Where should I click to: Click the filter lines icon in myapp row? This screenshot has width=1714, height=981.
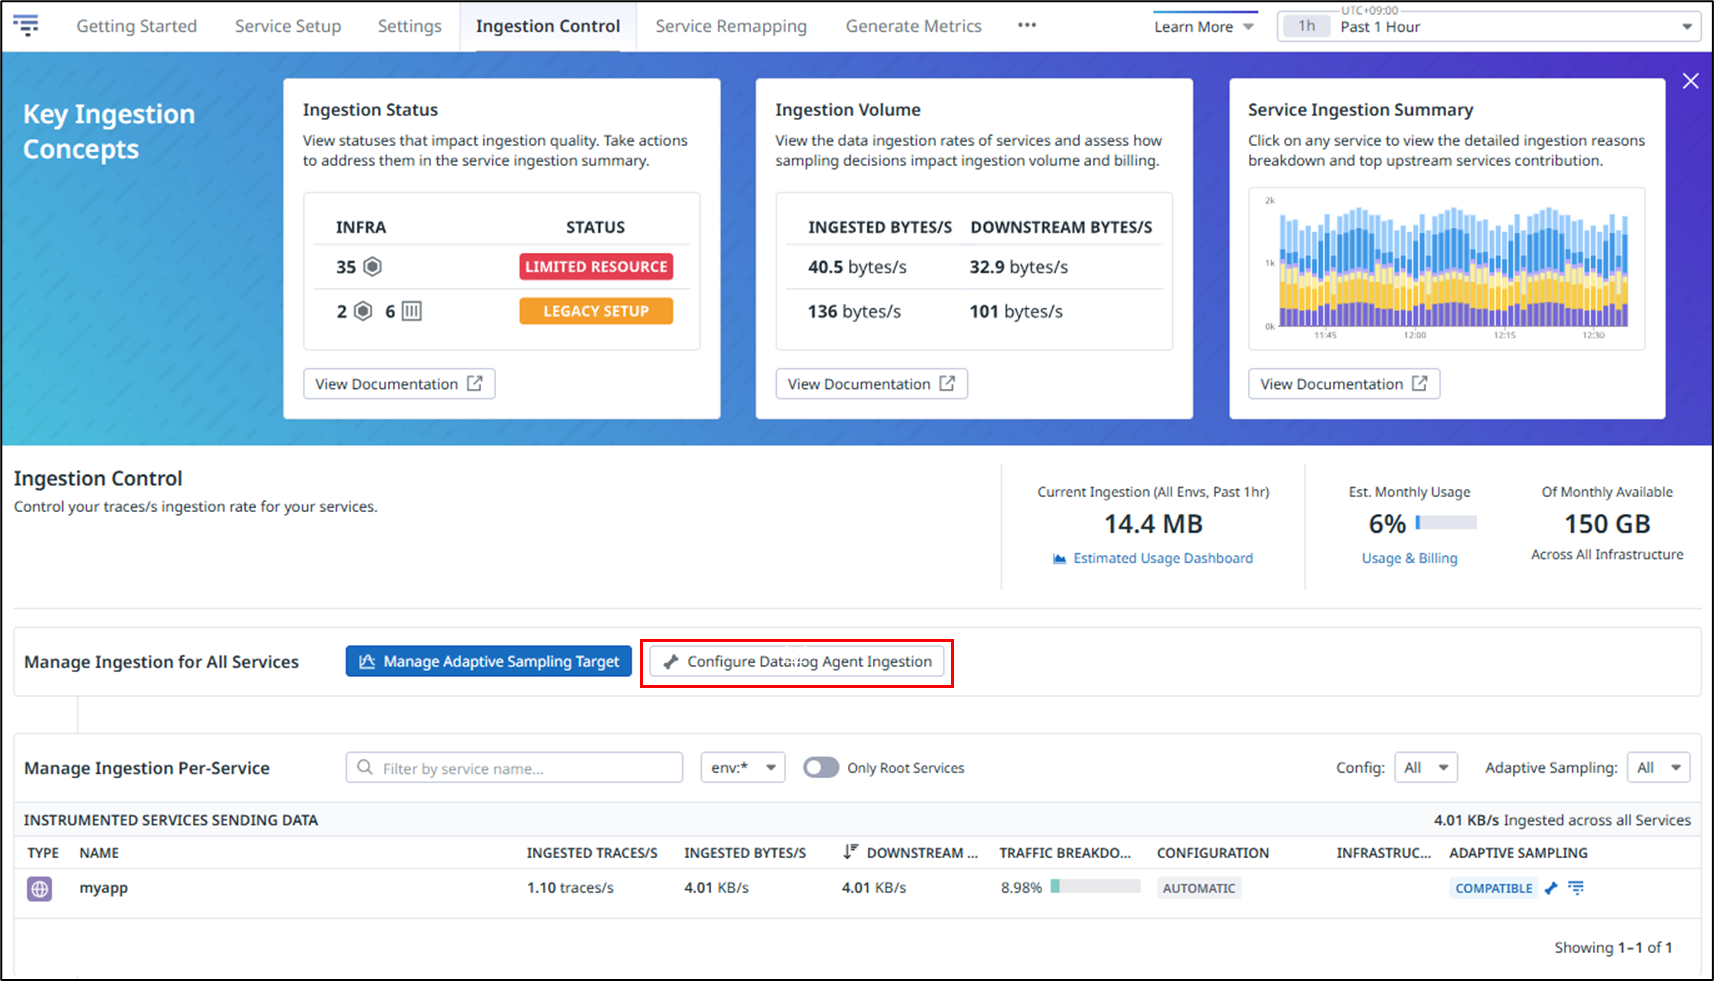point(1576,888)
